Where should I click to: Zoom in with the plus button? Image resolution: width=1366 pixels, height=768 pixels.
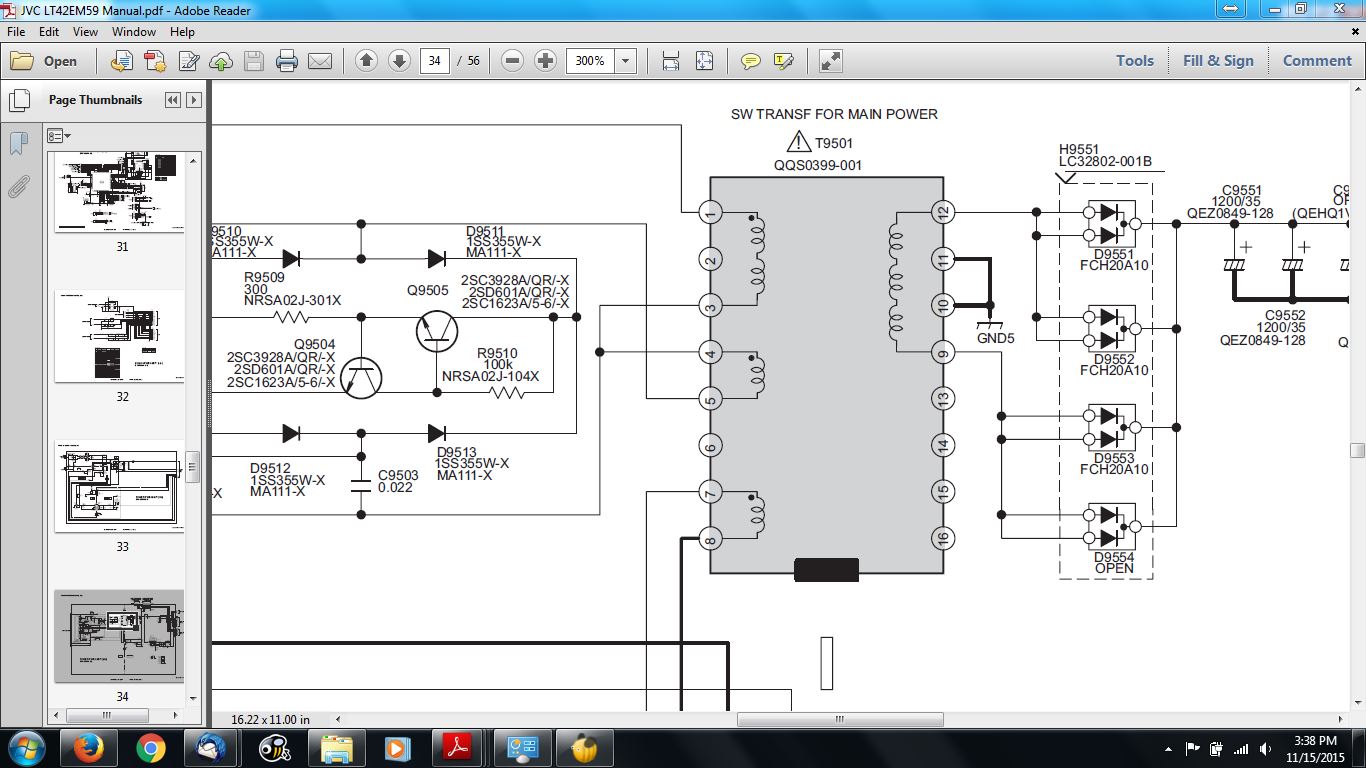(x=545, y=61)
